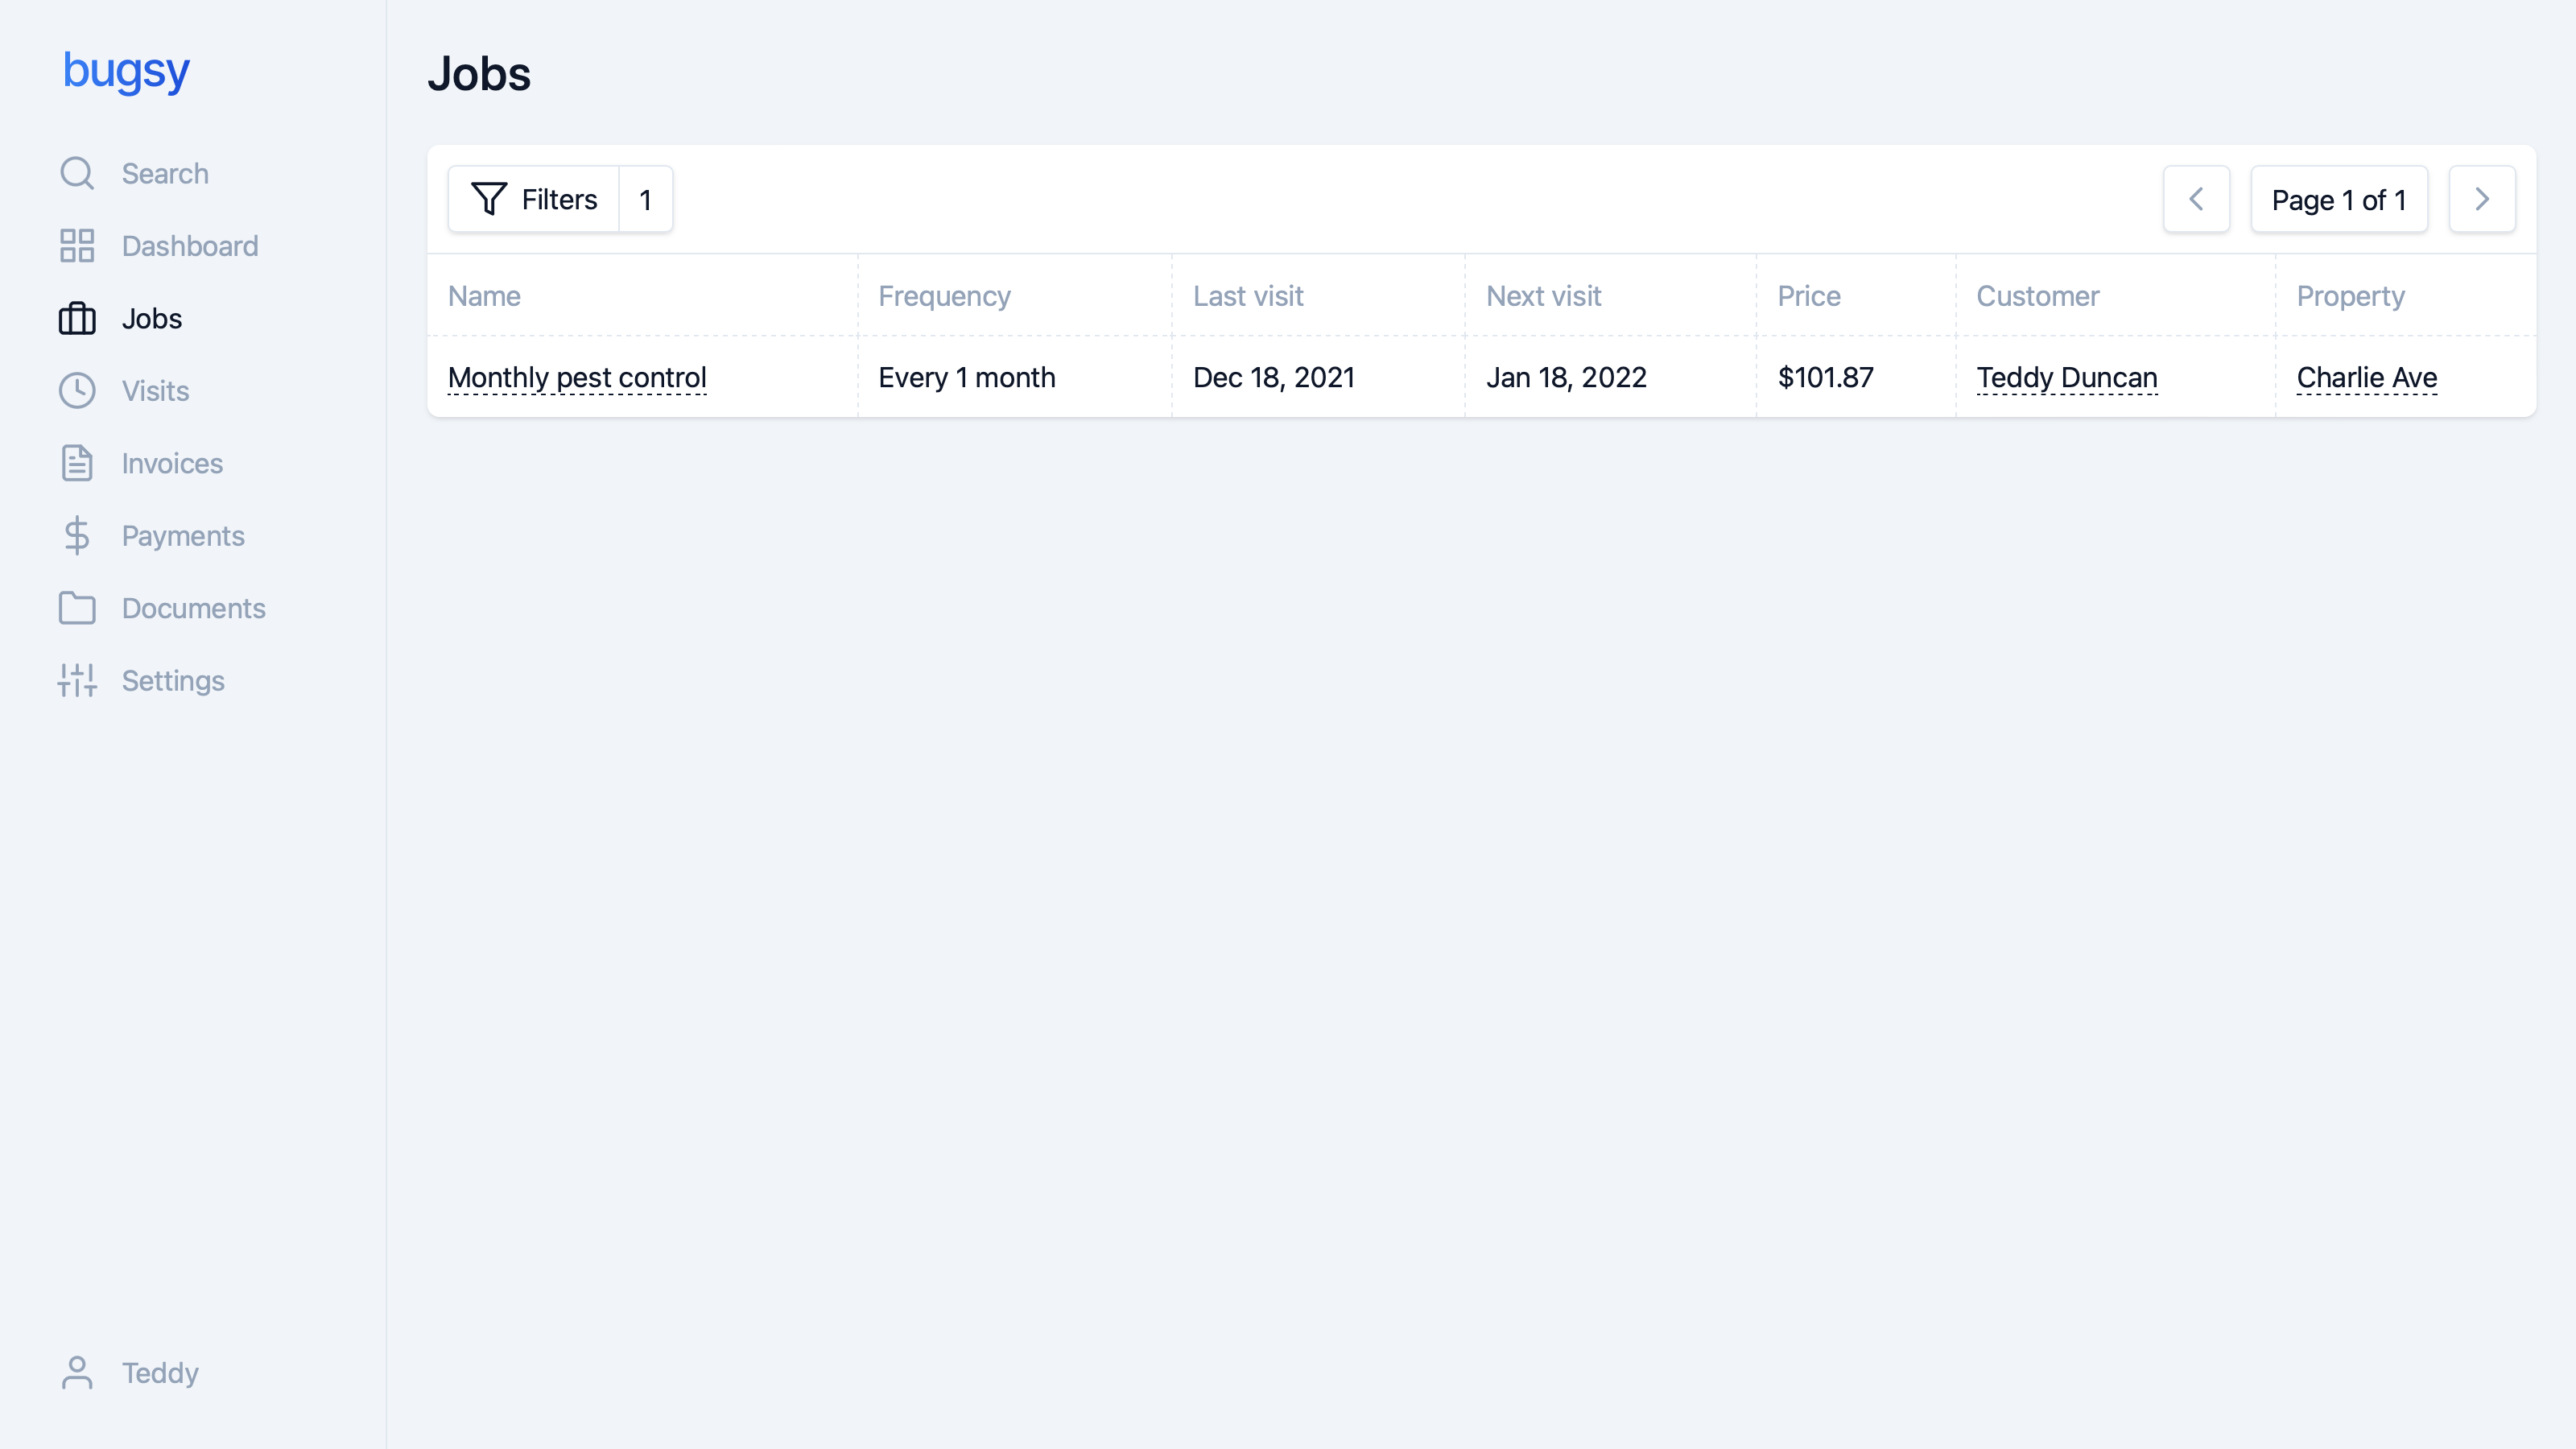Open the Charlie Ave property link
This screenshot has width=2576, height=1449.
pos(2366,378)
